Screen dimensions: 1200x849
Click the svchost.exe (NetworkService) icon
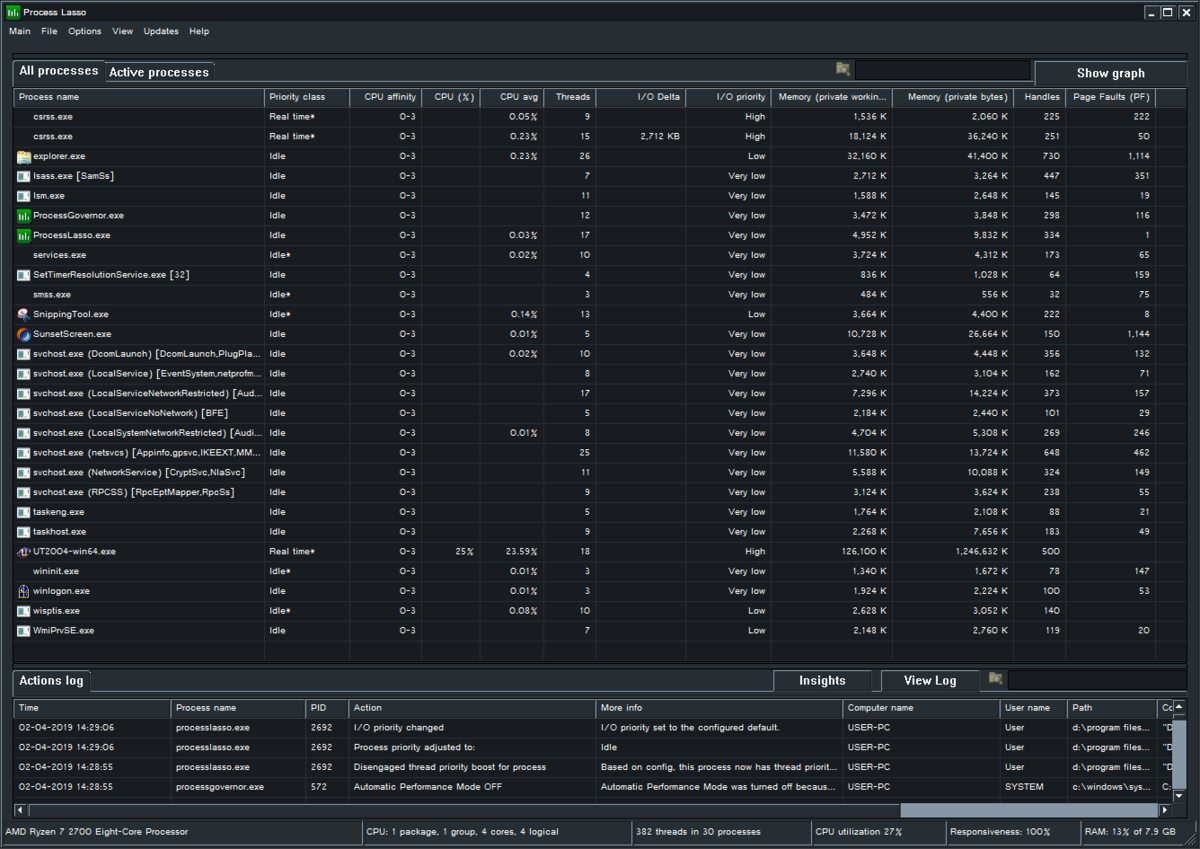pos(24,473)
